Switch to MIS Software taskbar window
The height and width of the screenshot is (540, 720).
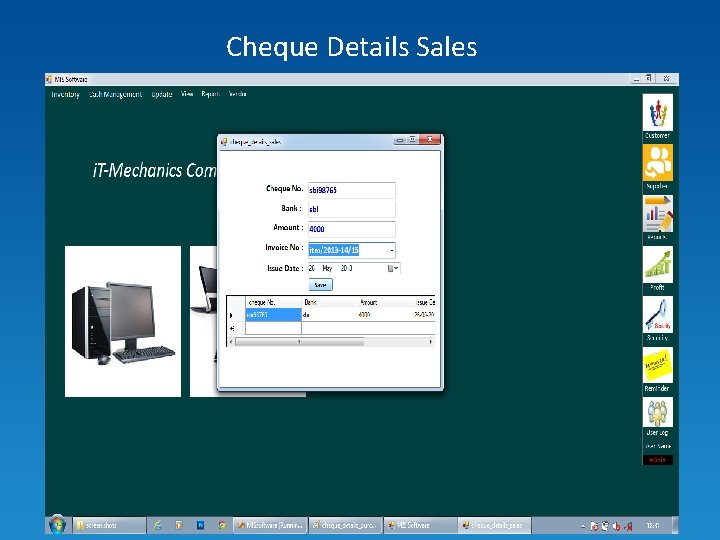click(x=420, y=525)
